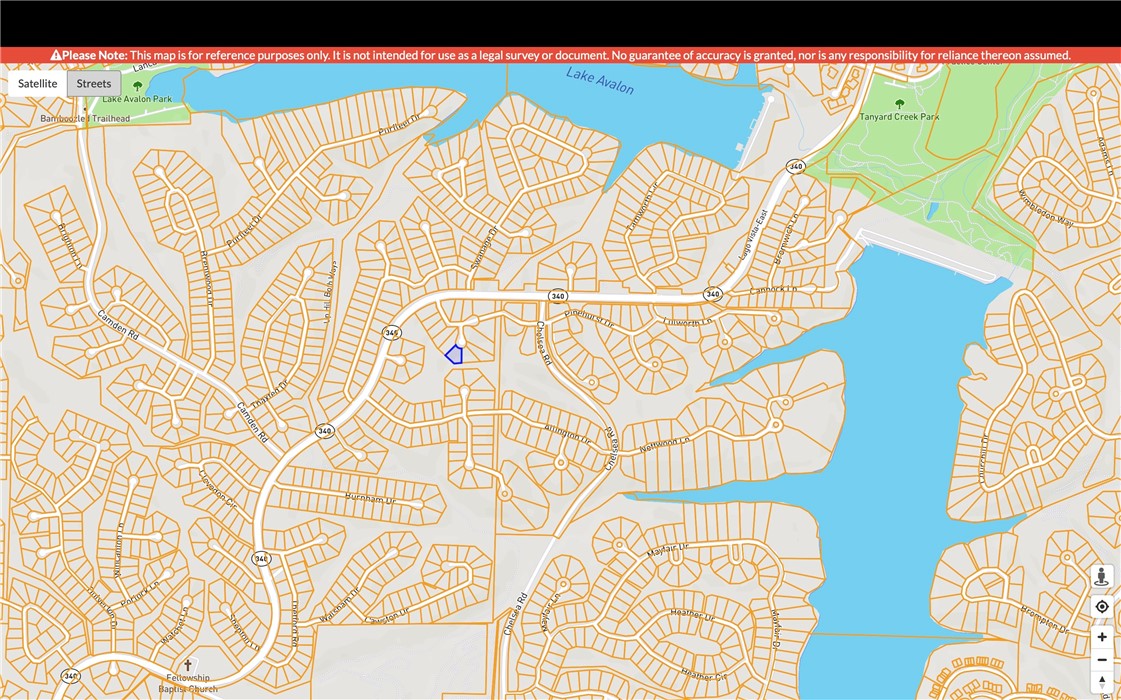Click the Fellowship Baptist Church cross icon

point(187,665)
